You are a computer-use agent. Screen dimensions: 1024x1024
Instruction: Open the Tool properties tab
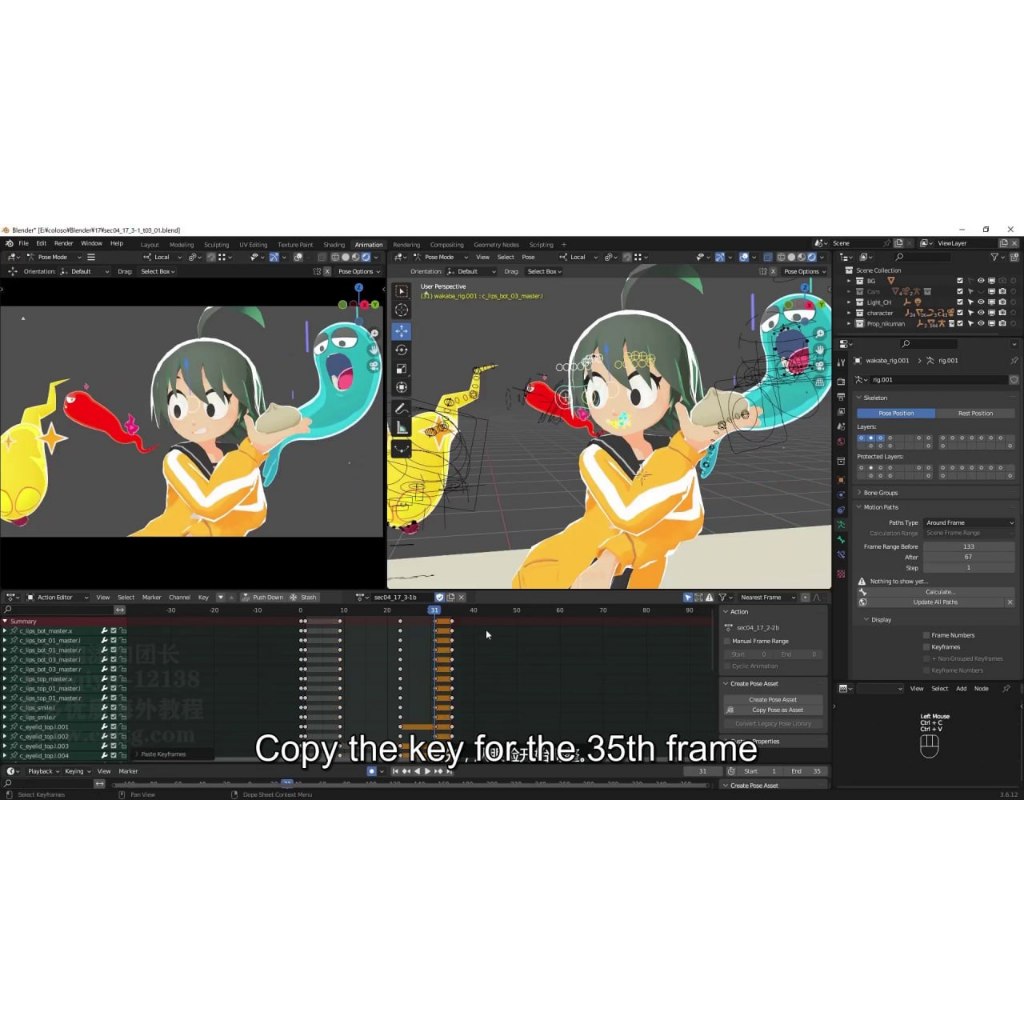coord(841,362)
